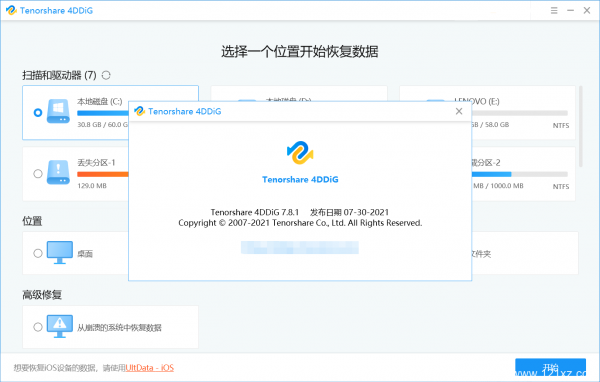Open the hamburger menu in main title bar
The width and height of the screenshot is (600, 382).
click(554, 11)
